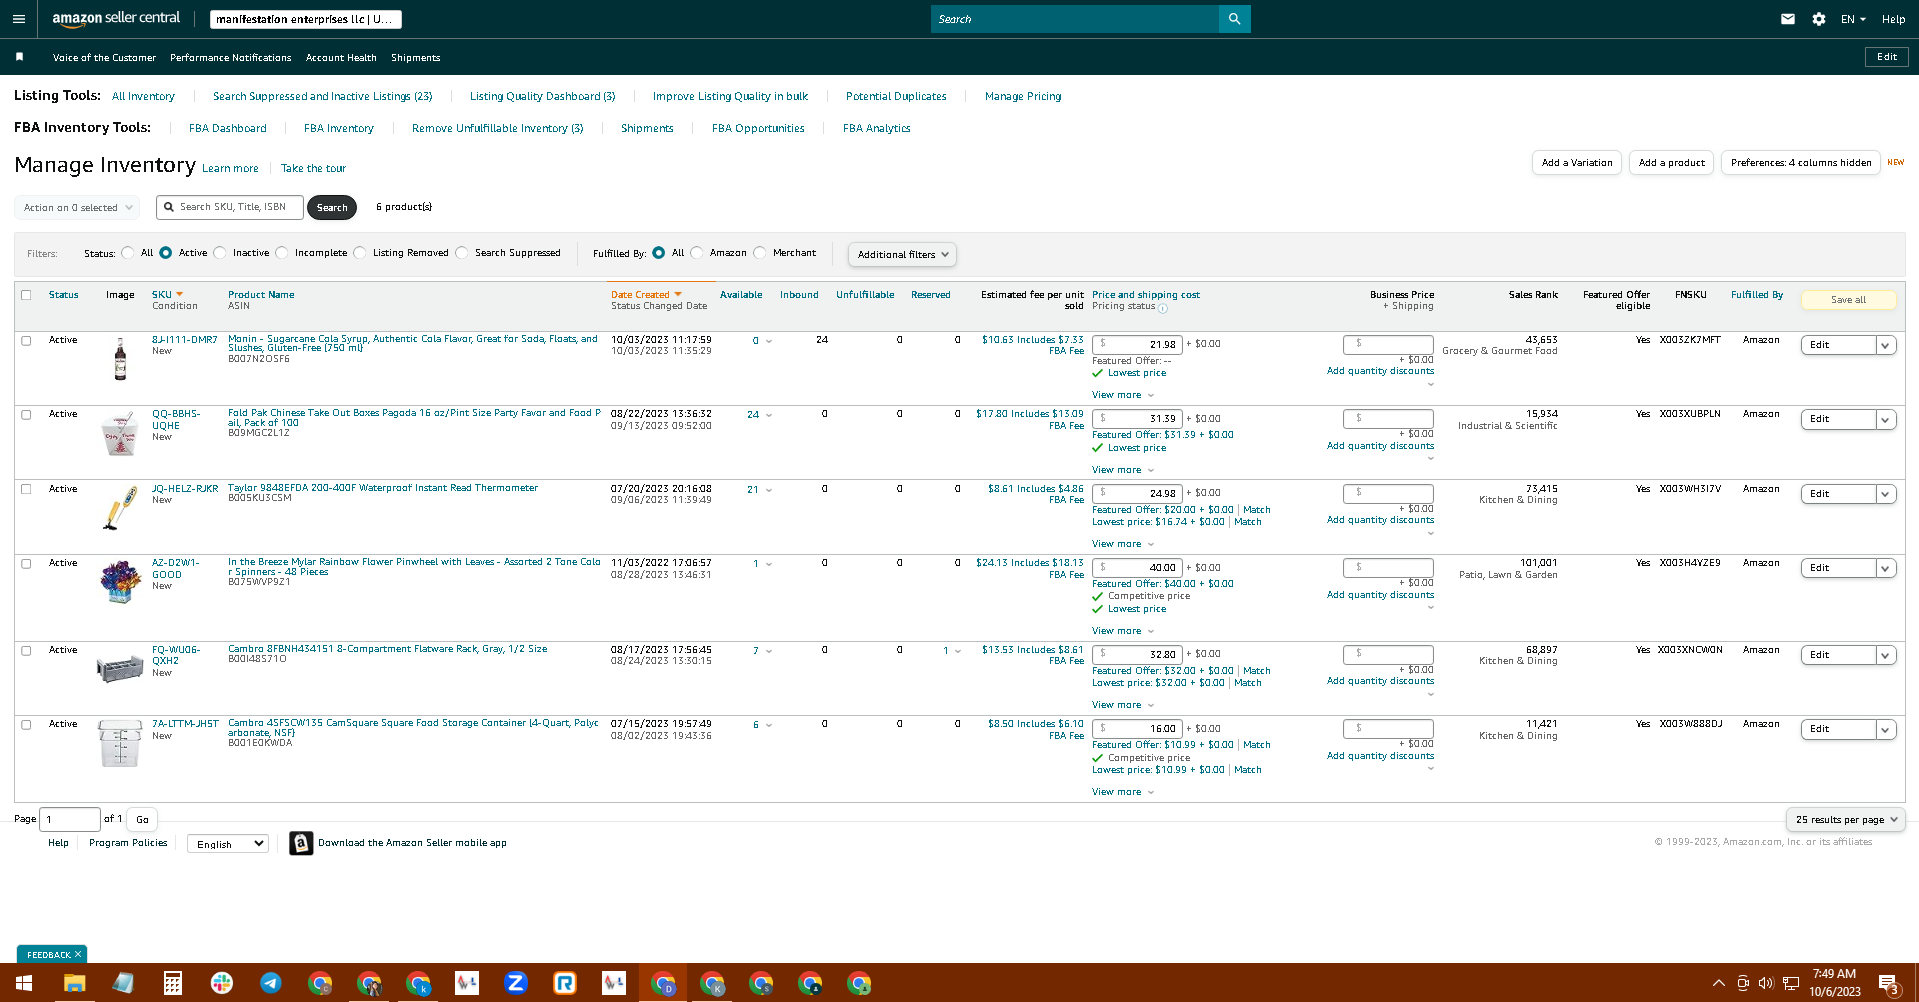
Task: Check the row checkbox for SKU 8J-I111-DMR7
Action: click(26, 341)
